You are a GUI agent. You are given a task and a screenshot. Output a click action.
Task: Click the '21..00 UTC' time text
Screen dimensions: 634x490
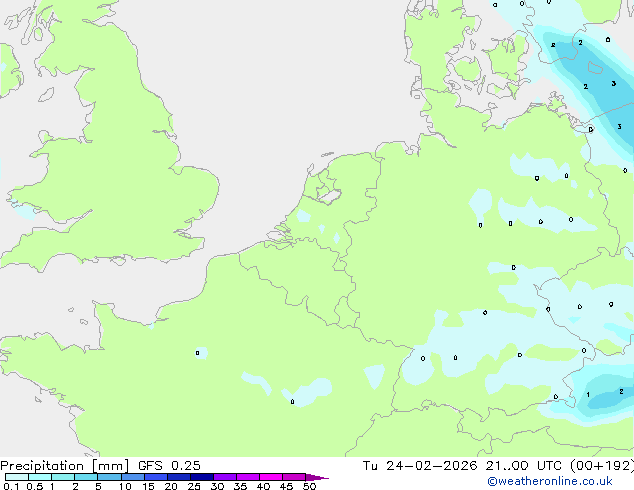(524, 466)
